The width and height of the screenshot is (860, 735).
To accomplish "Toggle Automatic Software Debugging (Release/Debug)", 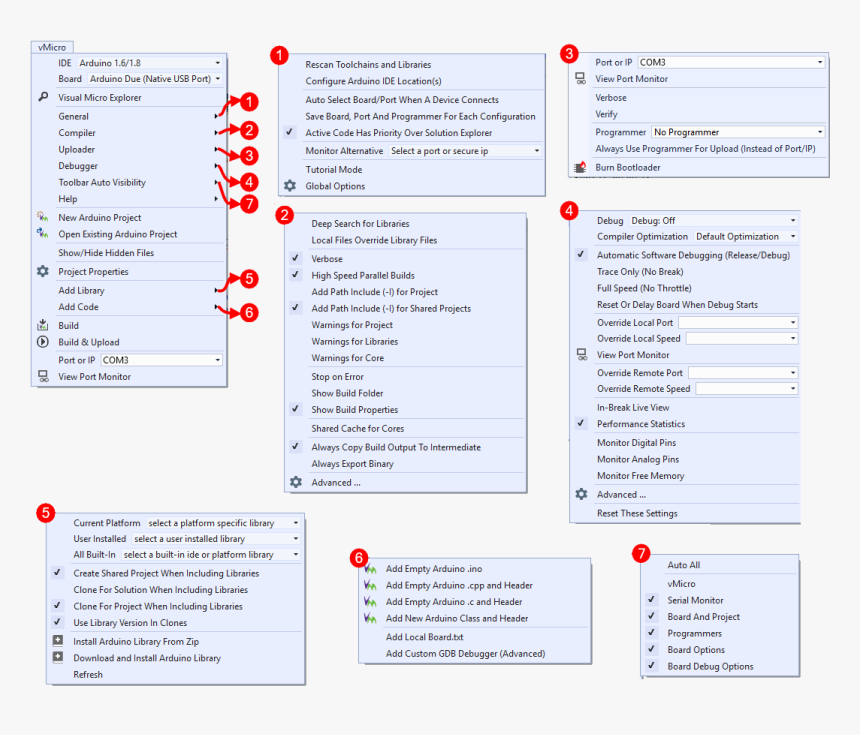I will pyautogui.click(x=581, y=255).
